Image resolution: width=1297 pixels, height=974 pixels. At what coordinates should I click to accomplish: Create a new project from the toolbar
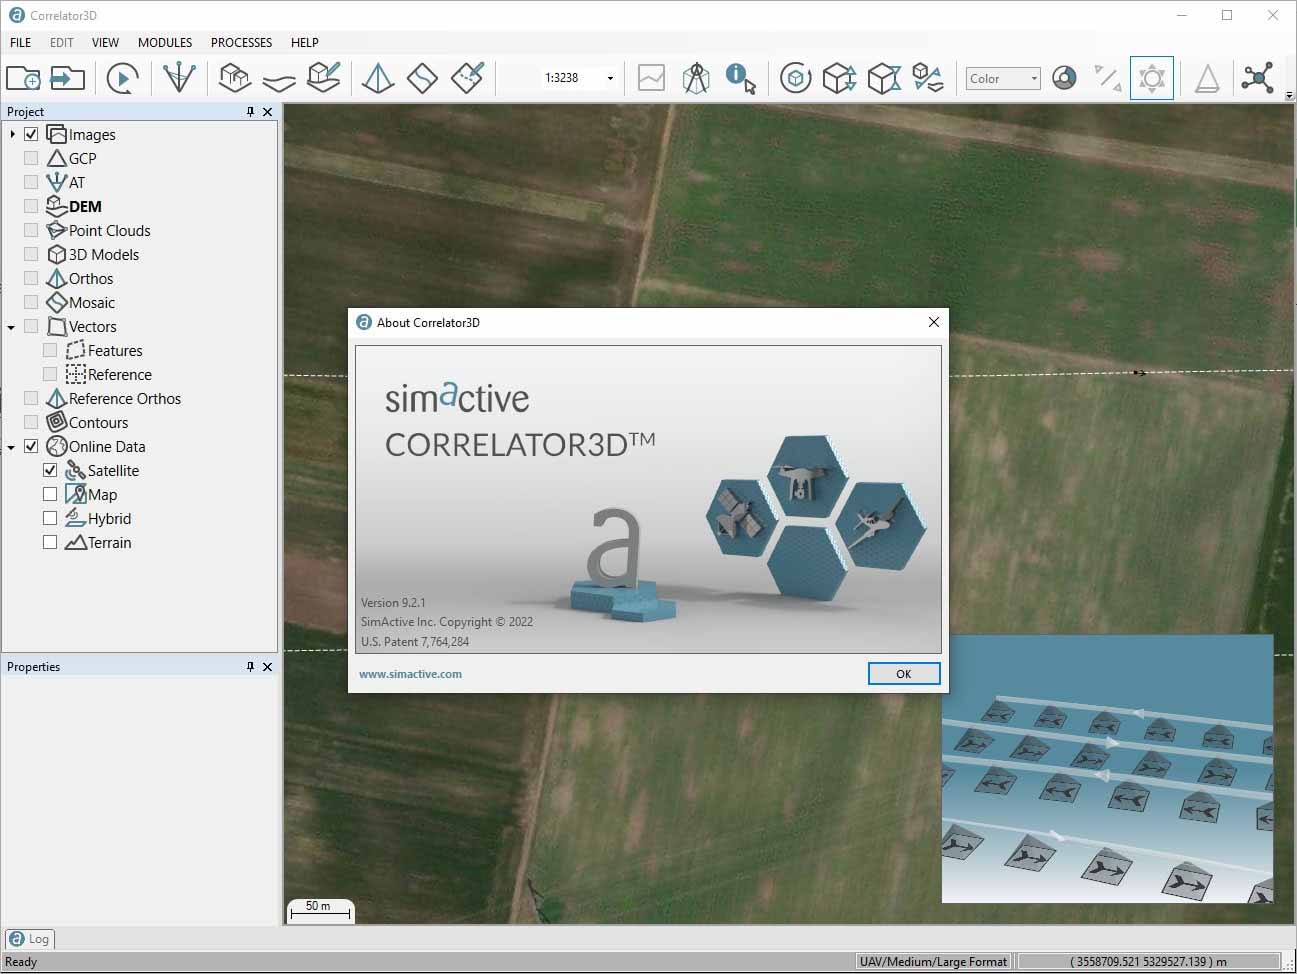pos(23,77)
